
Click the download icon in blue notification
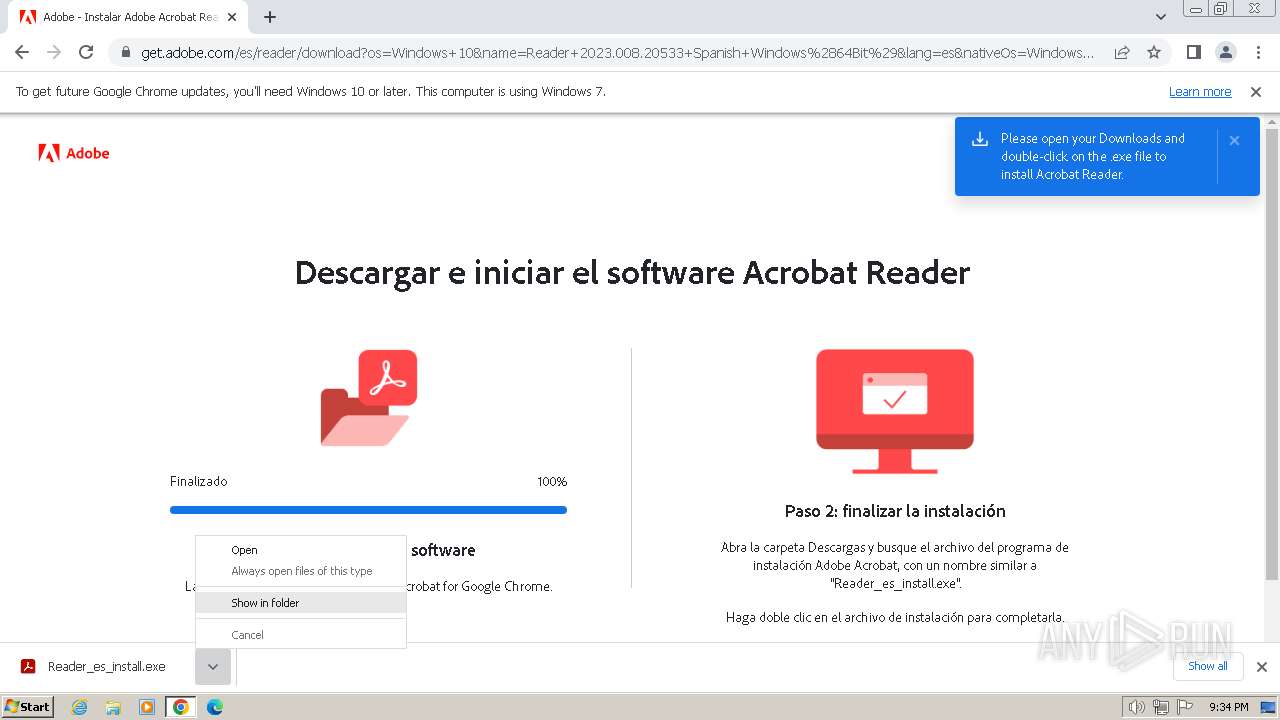point(980,140)
